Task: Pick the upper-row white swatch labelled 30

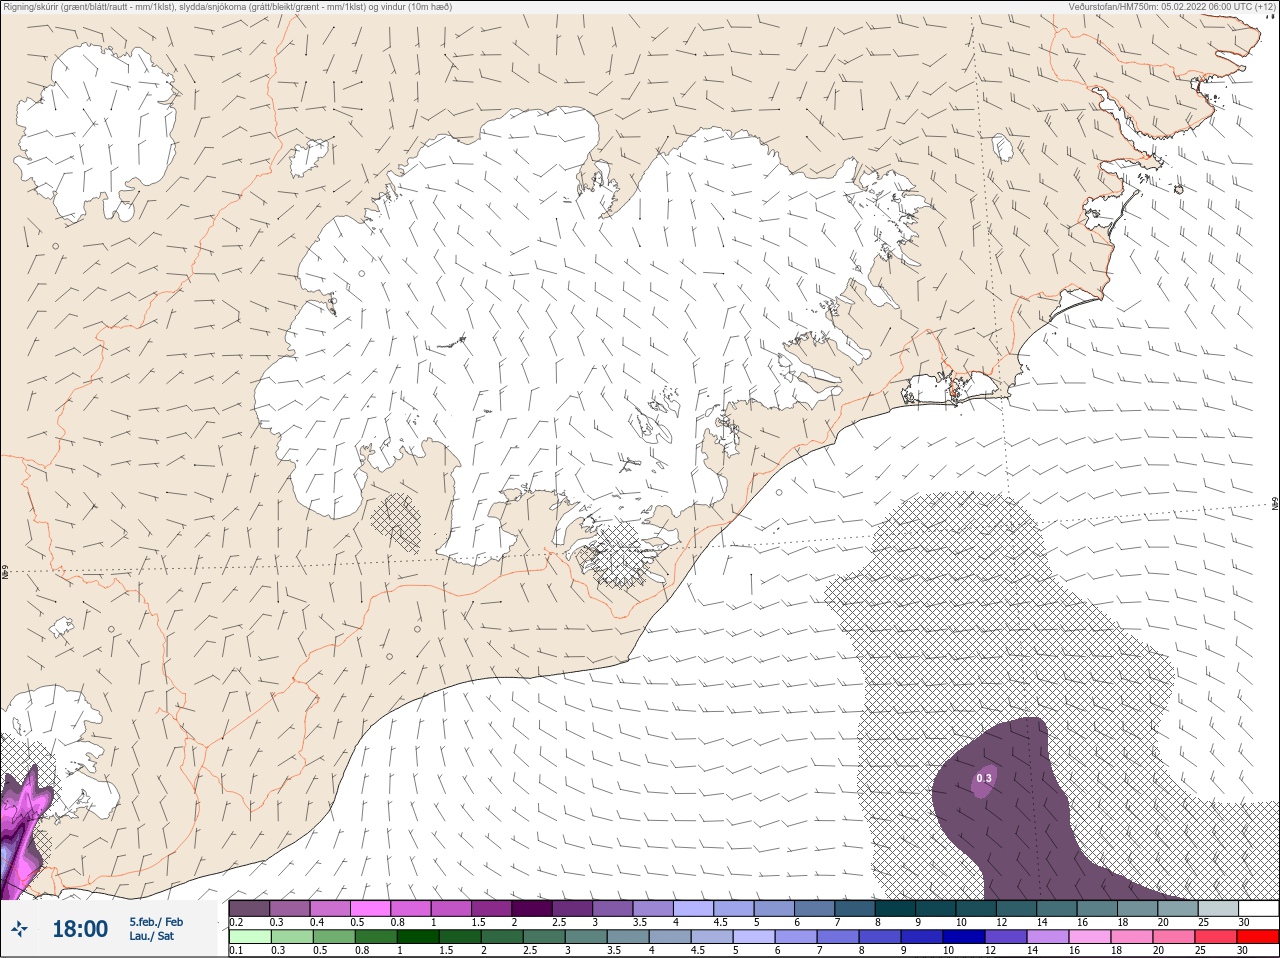Action: tap(1258, 909)
